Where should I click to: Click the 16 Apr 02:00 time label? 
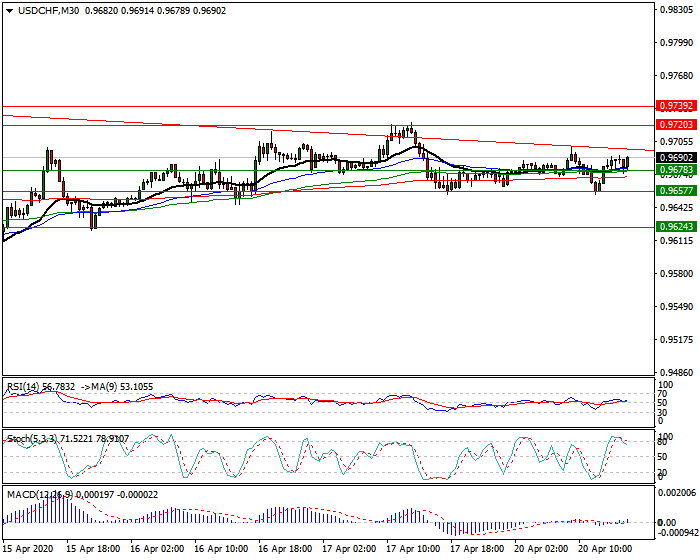pos(157,548)
